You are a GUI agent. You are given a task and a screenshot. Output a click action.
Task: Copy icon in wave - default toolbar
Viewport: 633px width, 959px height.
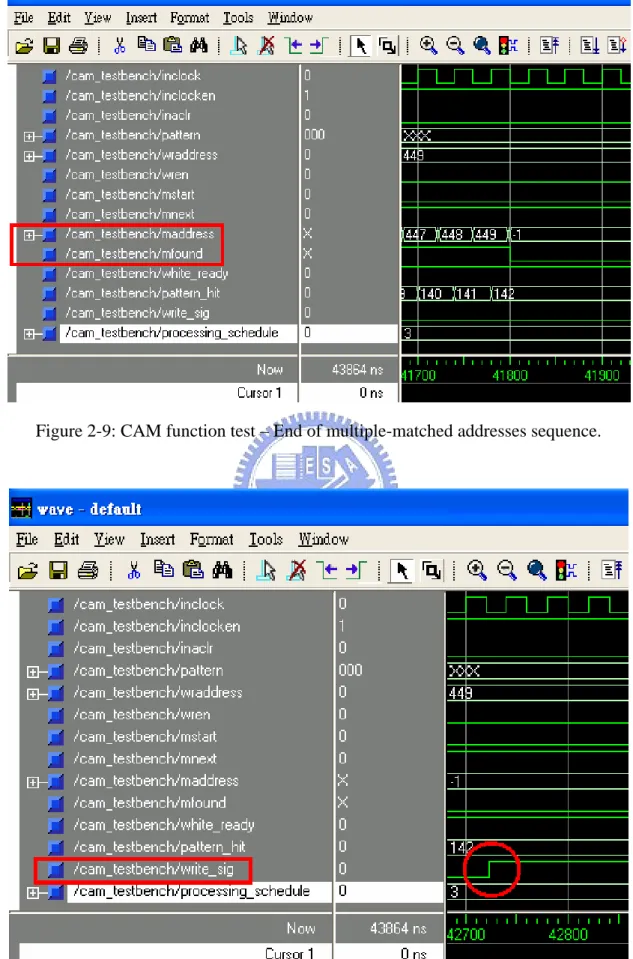[x=165, y=571]
